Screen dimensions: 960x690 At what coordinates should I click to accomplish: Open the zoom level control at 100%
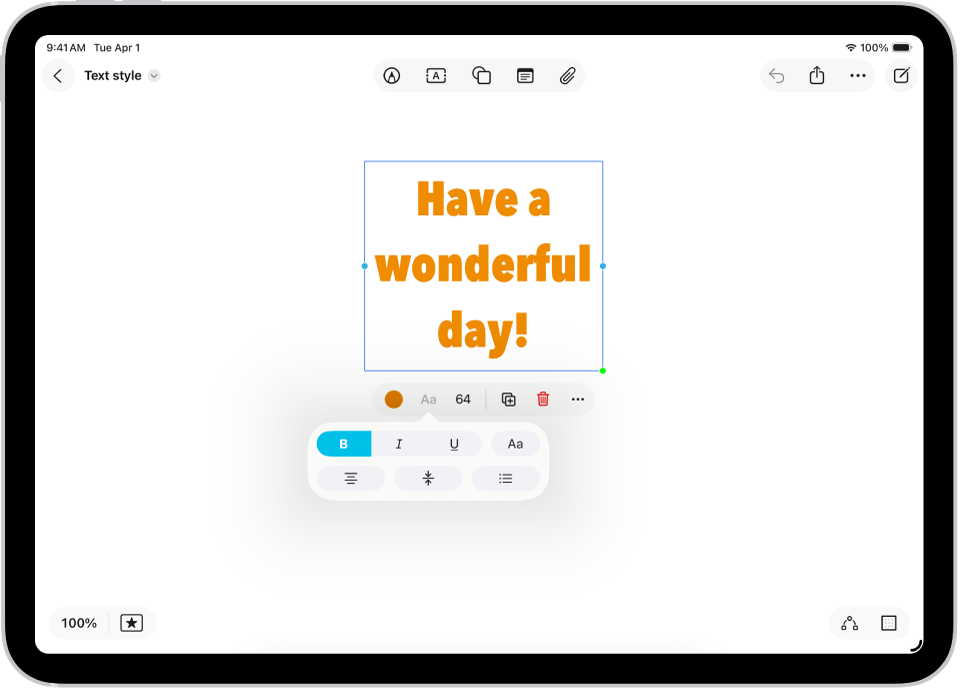tap(78, 622)
